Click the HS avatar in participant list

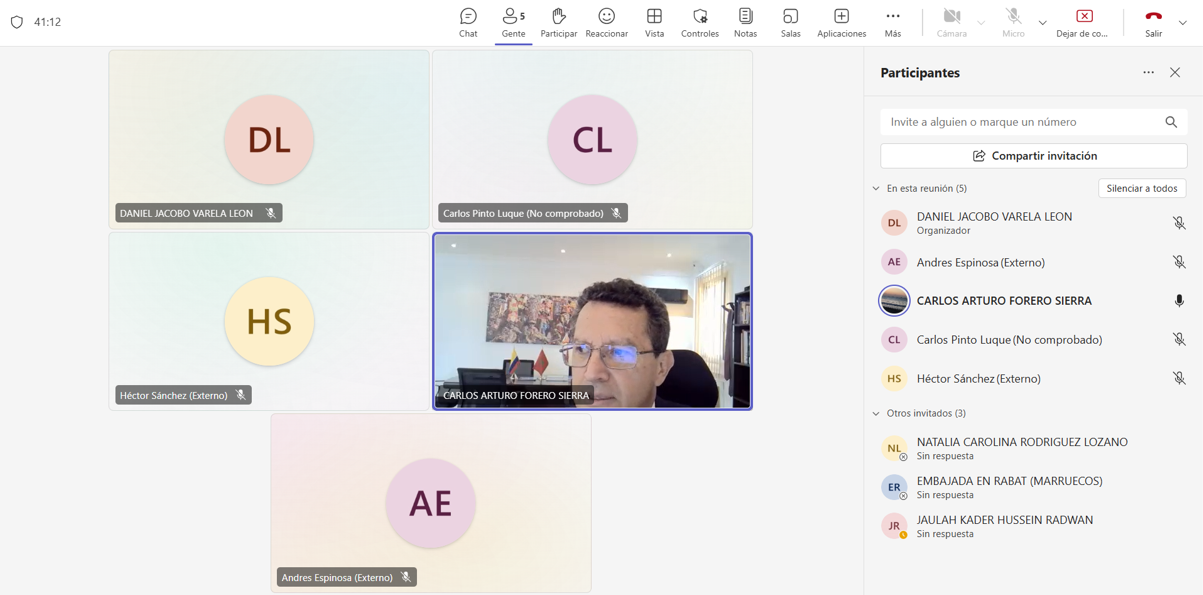coord(894,379)
